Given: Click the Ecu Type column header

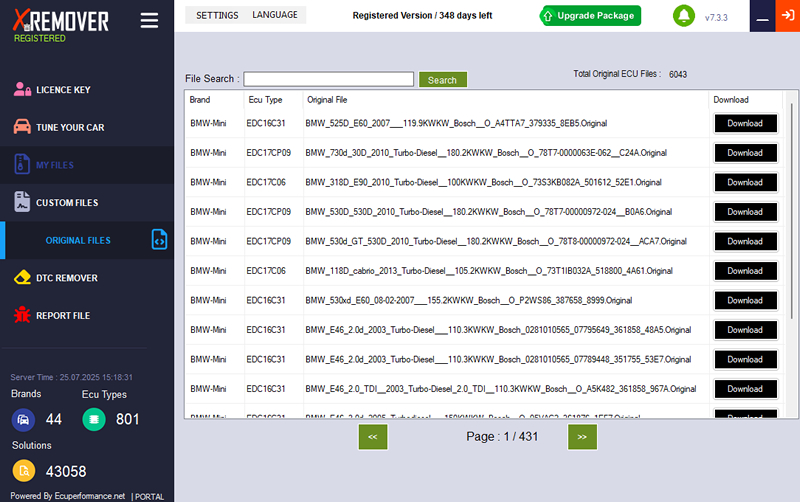Looking at the screenshot, I should point(265,100).
